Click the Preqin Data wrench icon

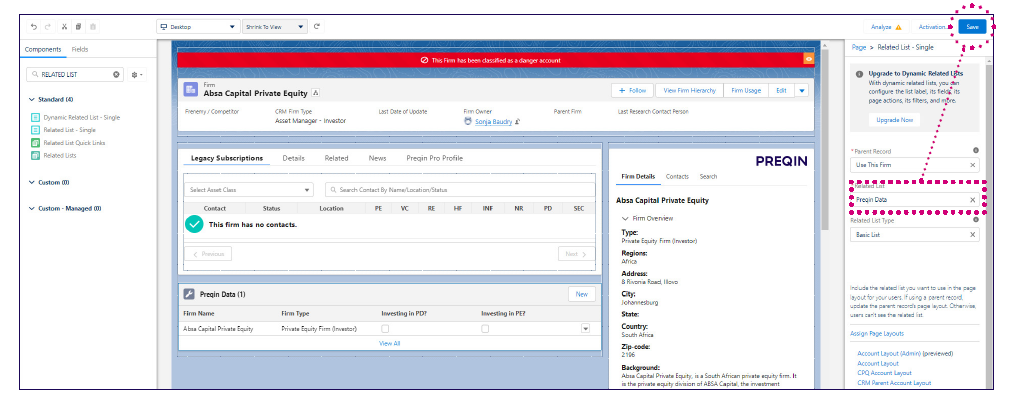(189, 294)
